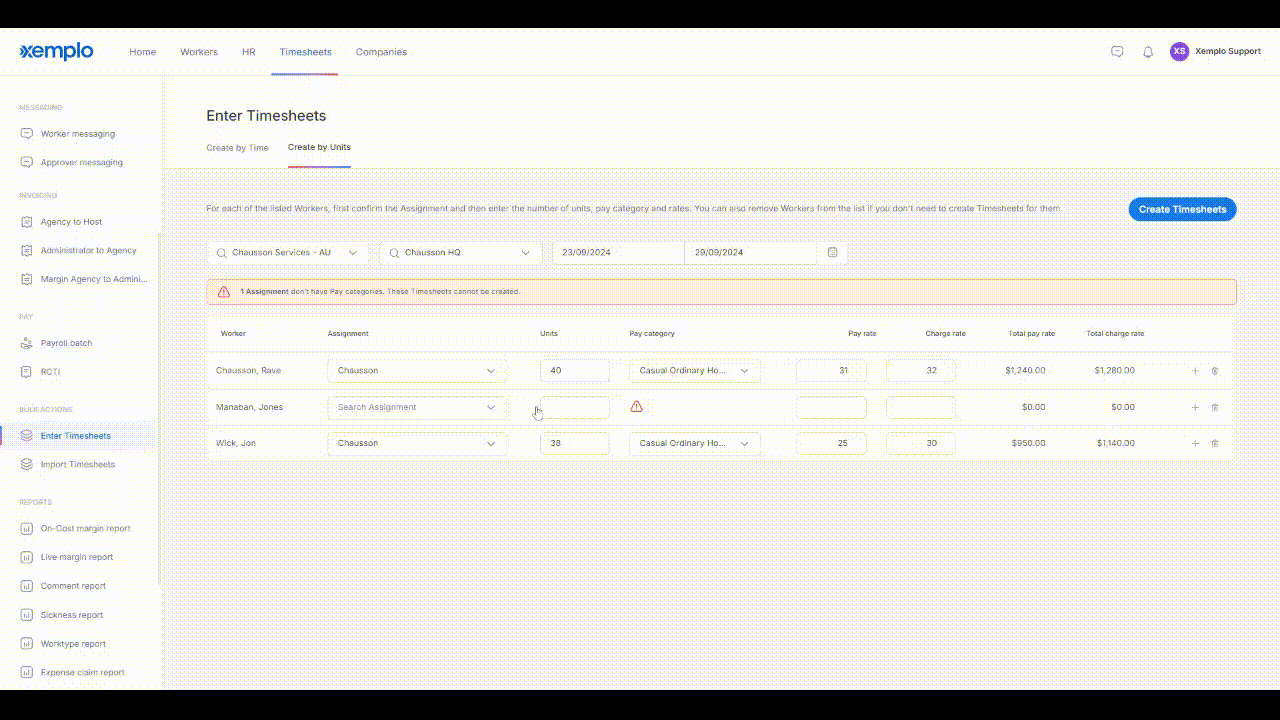Click the start date 23/09/2024 field
The image size is (1280, 720).
tap(618, 253)
